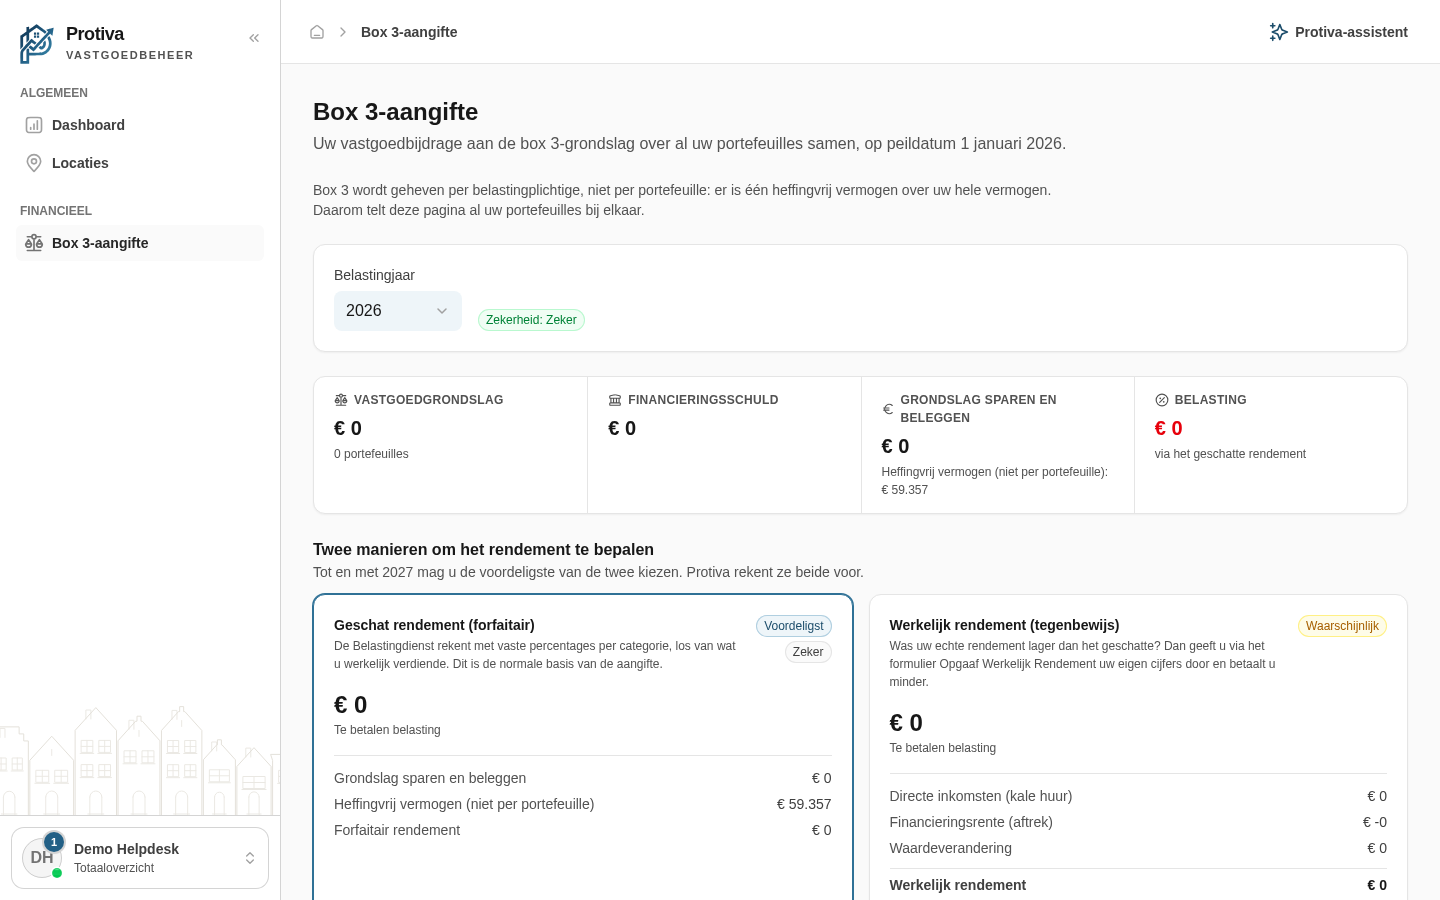
Task: Click the DH avatar with notification badge
Action: [x=42, y=858]
